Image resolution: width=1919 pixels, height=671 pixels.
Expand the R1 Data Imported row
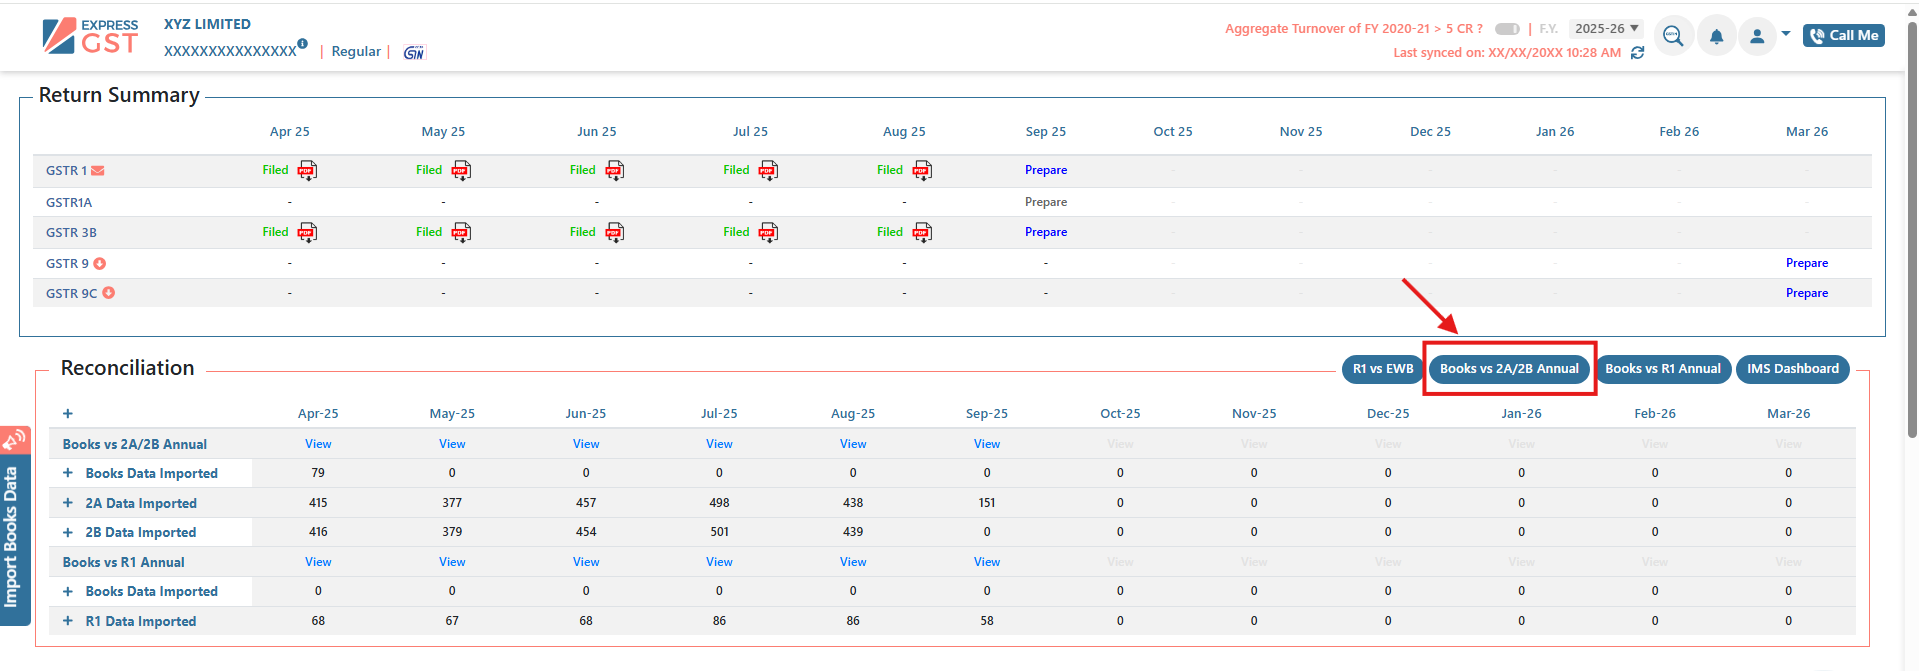tap(68, 621)
